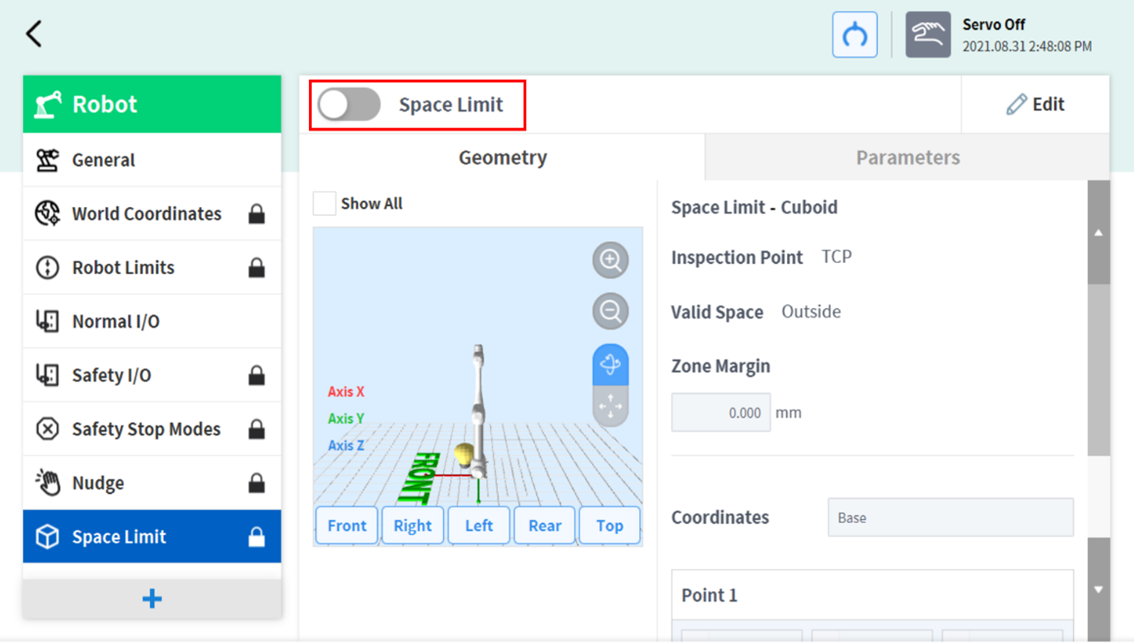Click the plus icon to add item

click(x=152, y=598)
